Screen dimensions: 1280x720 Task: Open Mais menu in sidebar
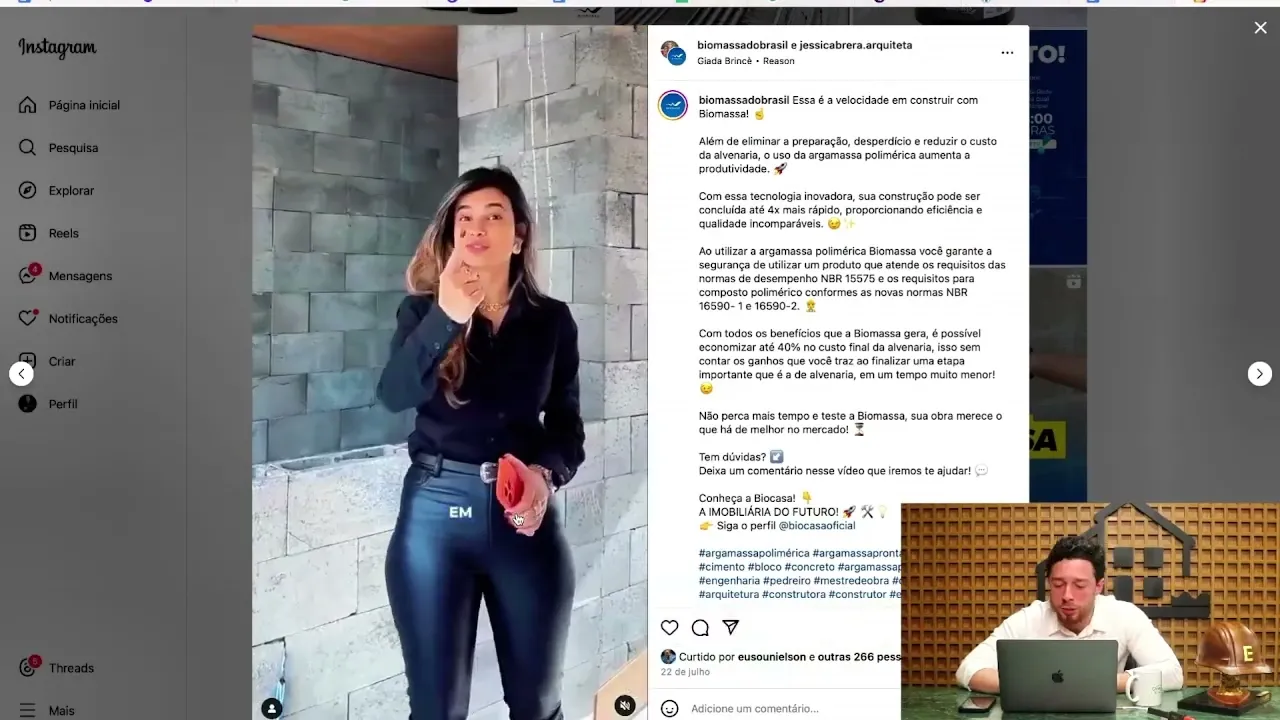[x=48, y=710]
